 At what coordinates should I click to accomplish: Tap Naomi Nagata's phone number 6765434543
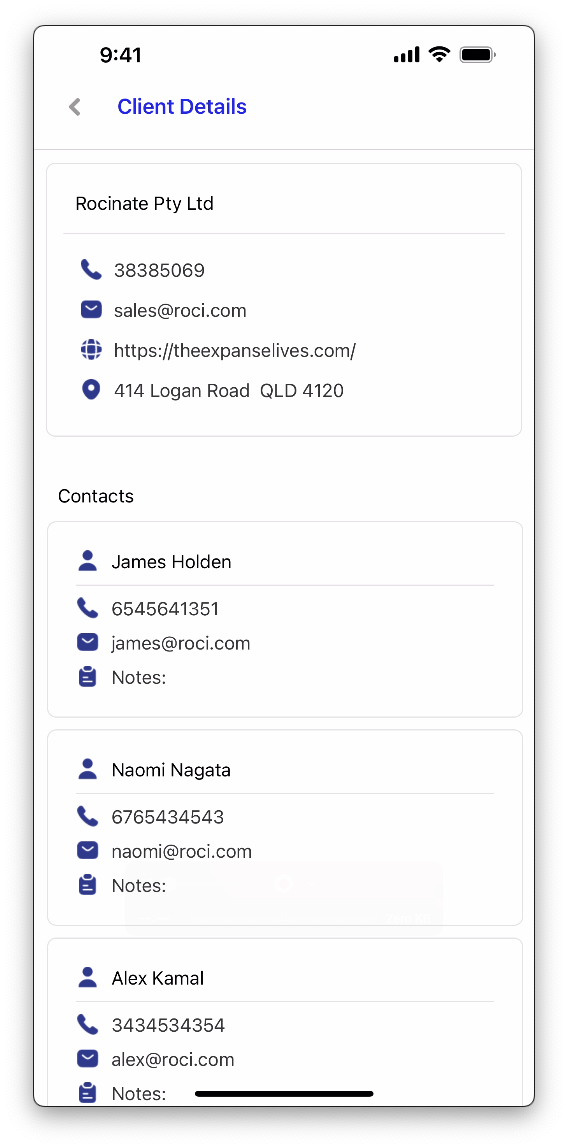[168, 817]
